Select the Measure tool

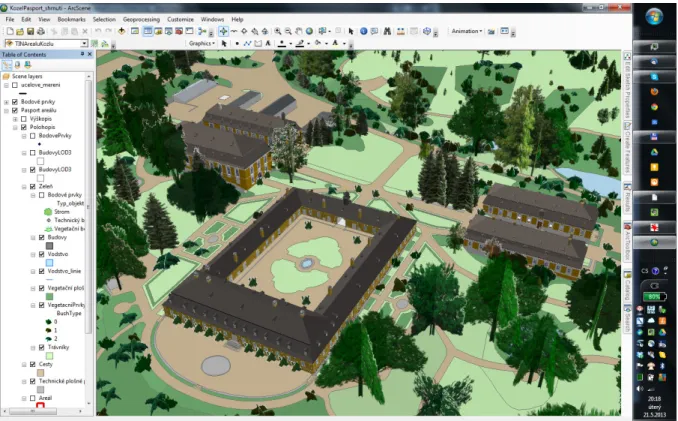[401, 31]
